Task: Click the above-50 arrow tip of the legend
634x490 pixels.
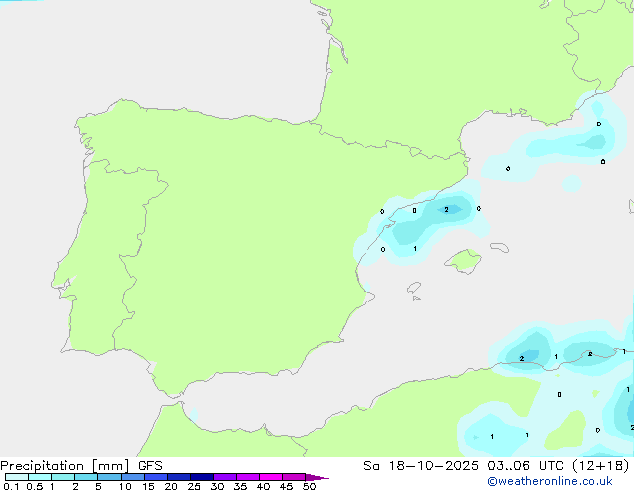Action: coord(317,477)
